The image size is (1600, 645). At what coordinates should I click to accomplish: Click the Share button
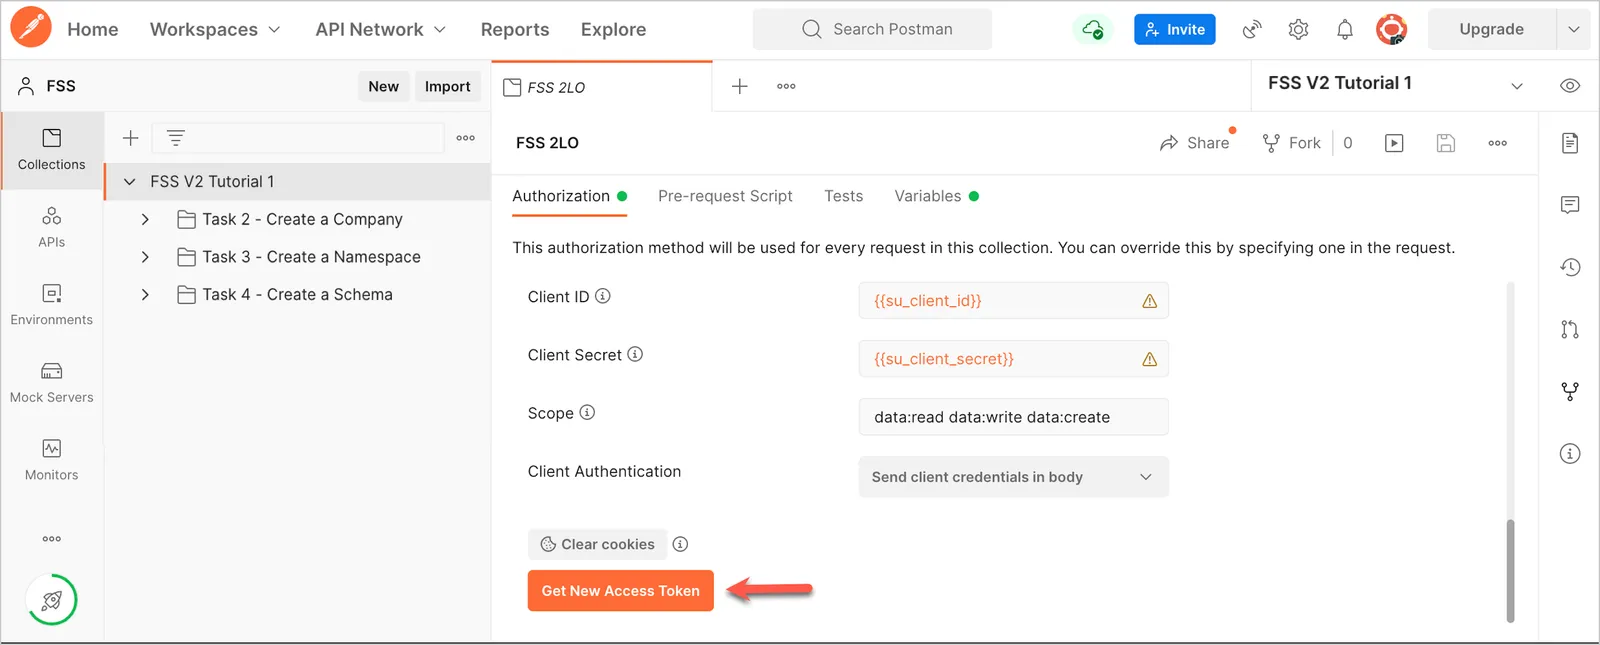tap(1195, 143)
